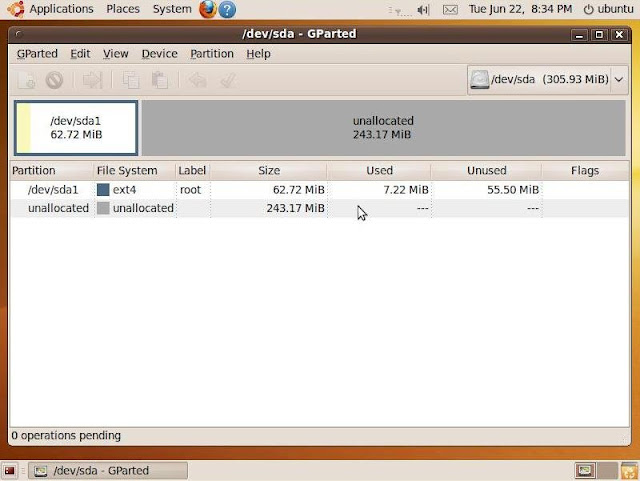Select the unallocated block in disk map
The height and width of the screenshot is (481, 640).
tap(383, 128)
